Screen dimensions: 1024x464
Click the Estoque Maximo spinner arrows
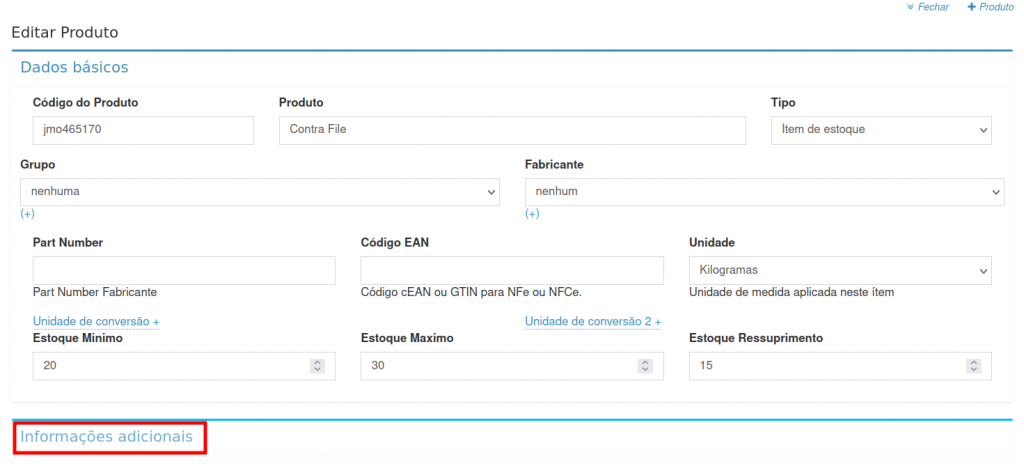pos(645,366)
